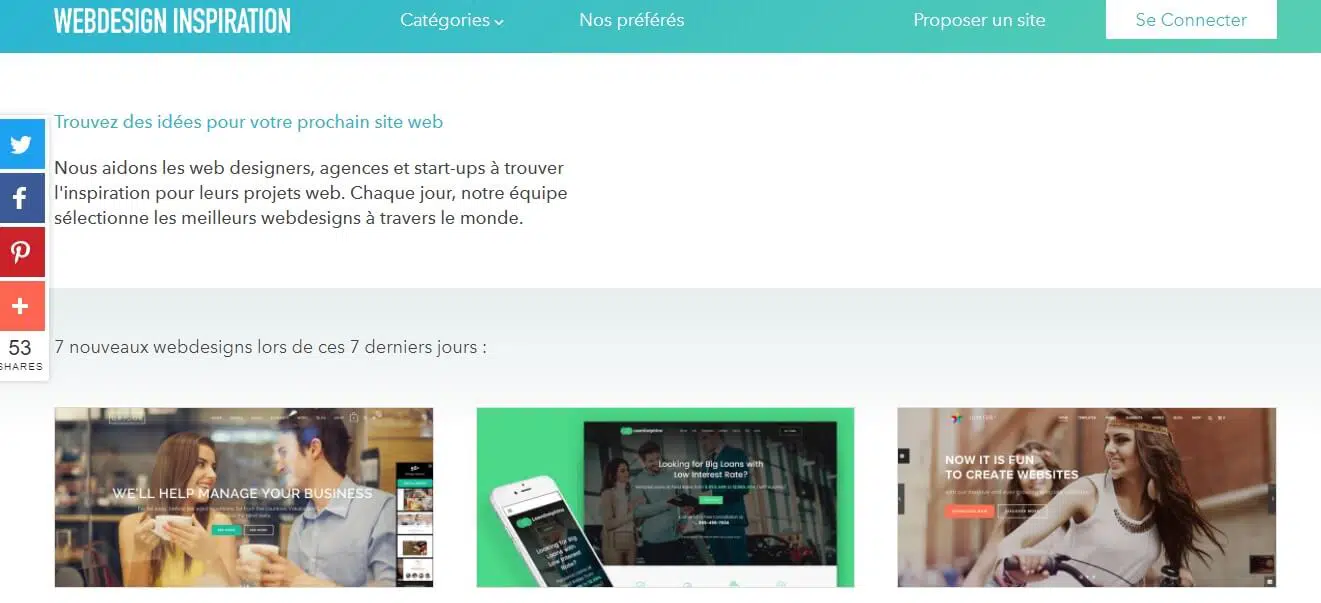The width and height of the screenshot is (1321, 603).
Task: Click the WEBDESIGN INSPIRATION logo
Action: coord(172,20)
